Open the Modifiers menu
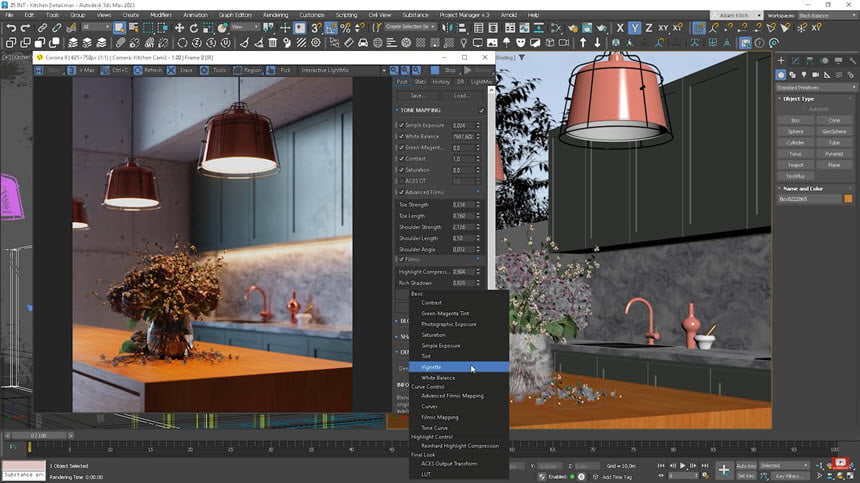The height and width of the screenshot is (483, 860). 161,15
